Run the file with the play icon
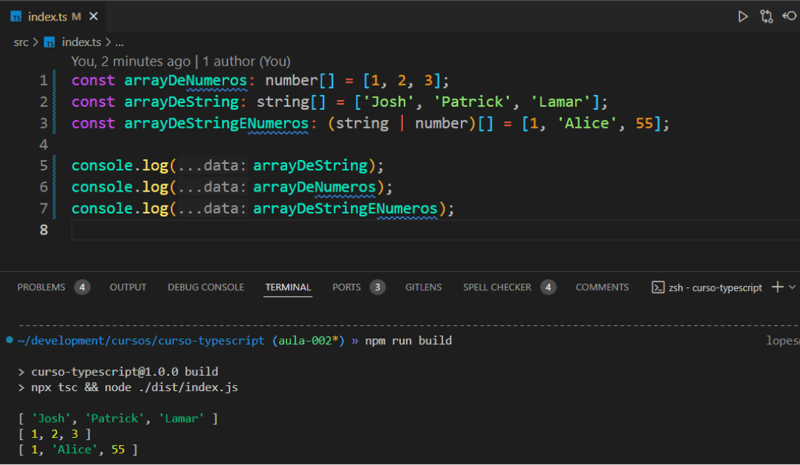Screen dimensions: 800x465 (x=742, y=16)
